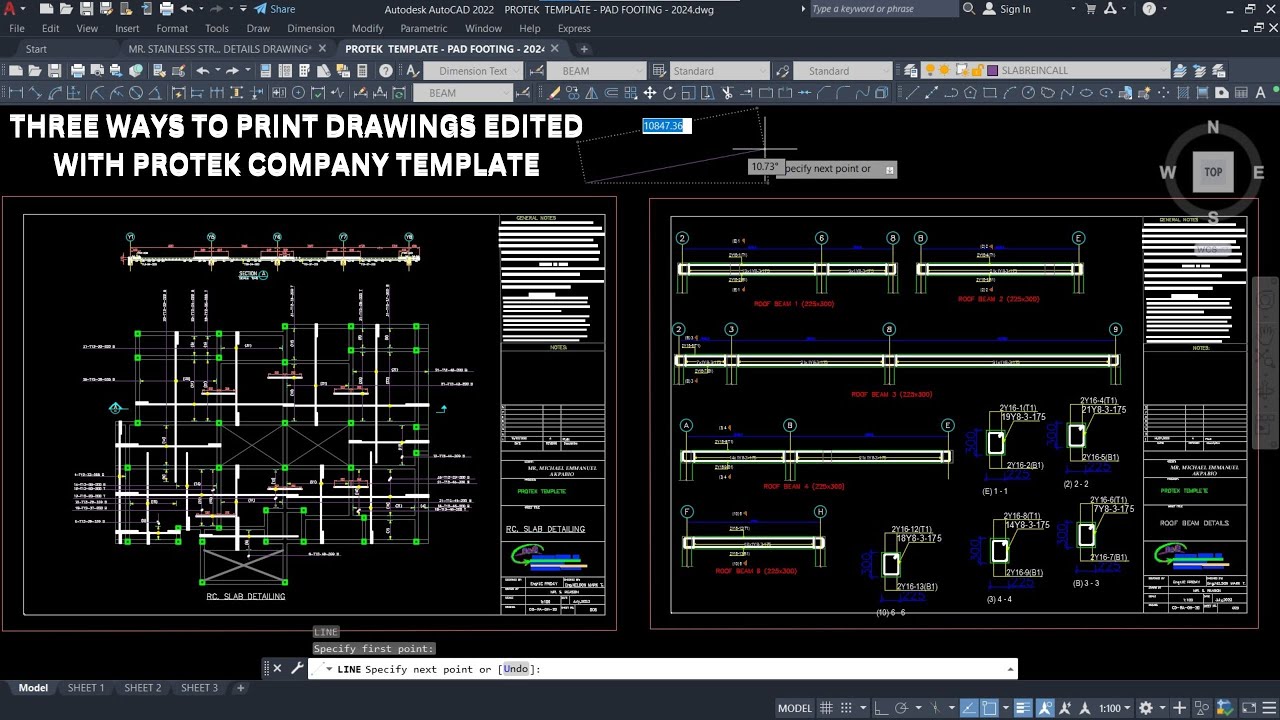
Task: Open the Parametric menu
Action: 423,28
